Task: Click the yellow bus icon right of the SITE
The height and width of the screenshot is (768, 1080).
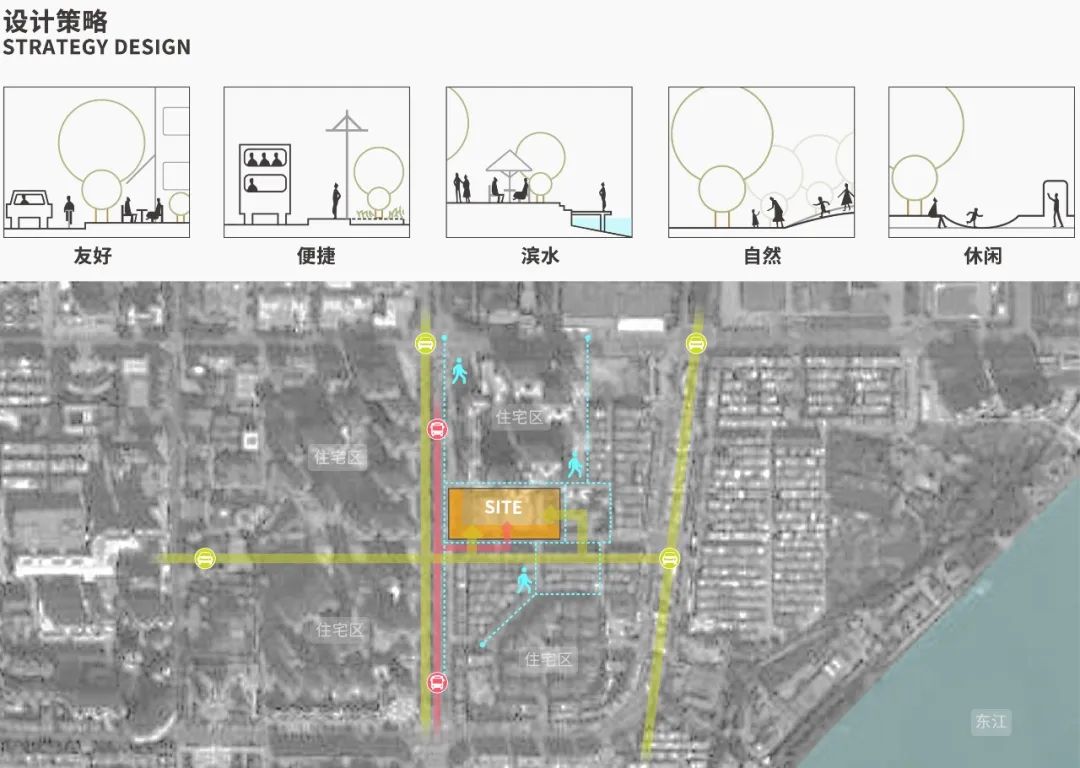Action: click(x=668, y=557)
